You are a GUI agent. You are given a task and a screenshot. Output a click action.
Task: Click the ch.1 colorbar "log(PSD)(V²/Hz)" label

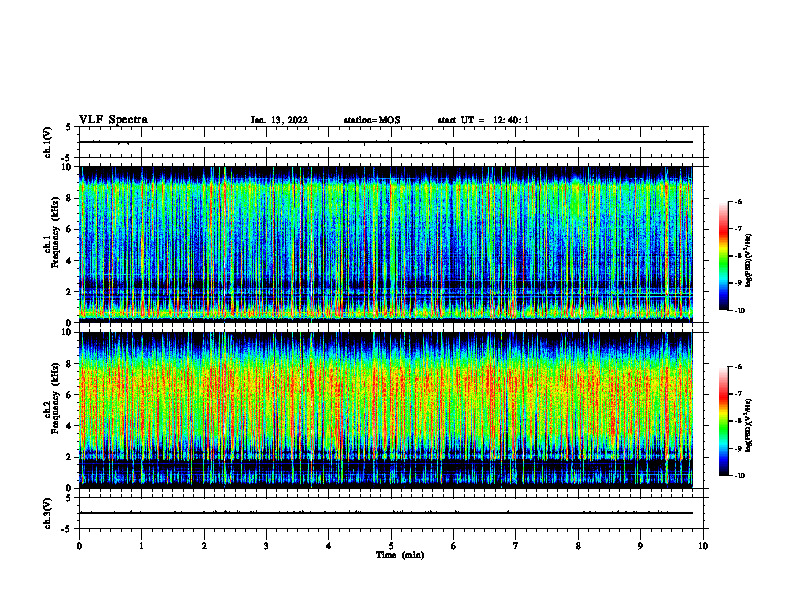[749, 261]
